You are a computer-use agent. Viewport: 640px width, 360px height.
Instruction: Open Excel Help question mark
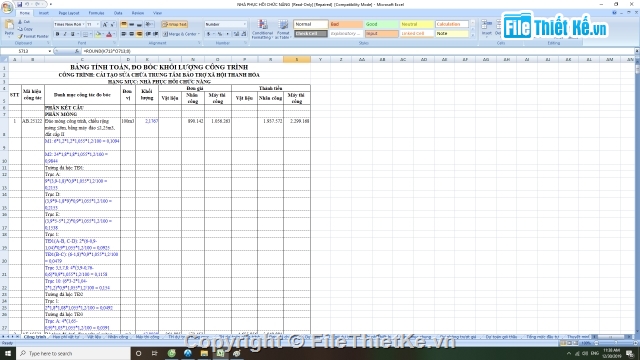(614, 13)
